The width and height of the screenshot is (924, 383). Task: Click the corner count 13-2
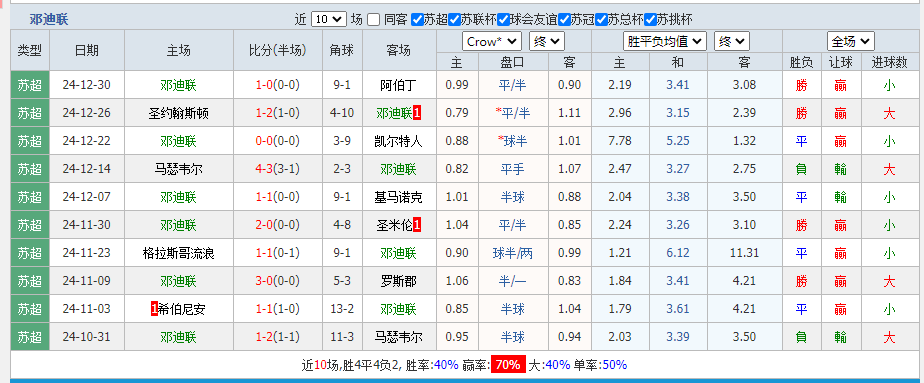342,309
